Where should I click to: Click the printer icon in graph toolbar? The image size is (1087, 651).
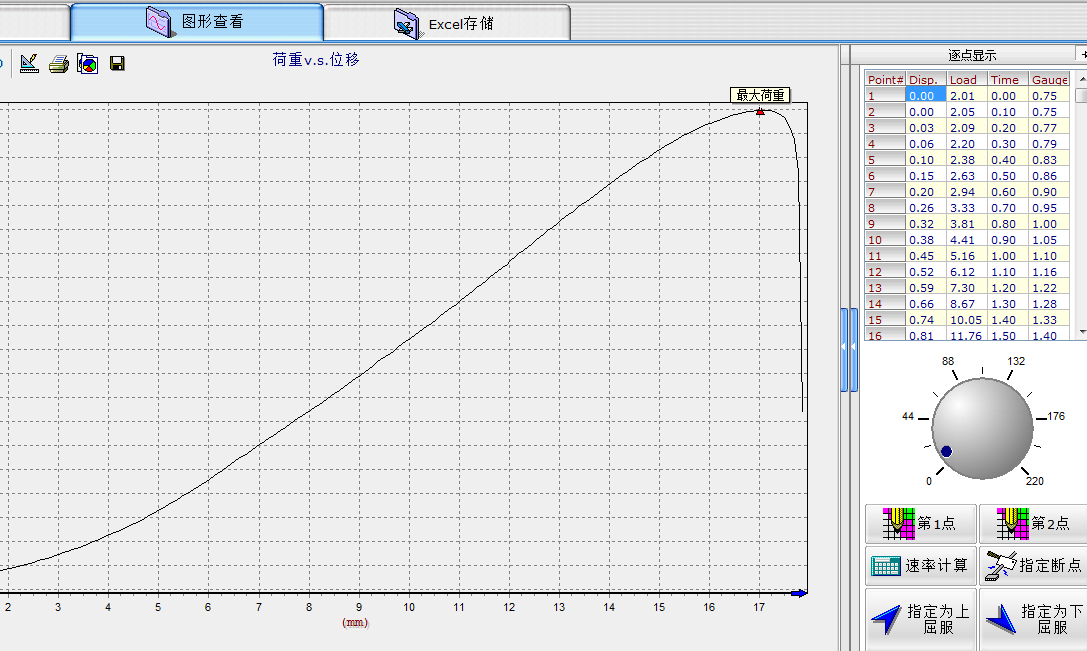click(59, 64)
